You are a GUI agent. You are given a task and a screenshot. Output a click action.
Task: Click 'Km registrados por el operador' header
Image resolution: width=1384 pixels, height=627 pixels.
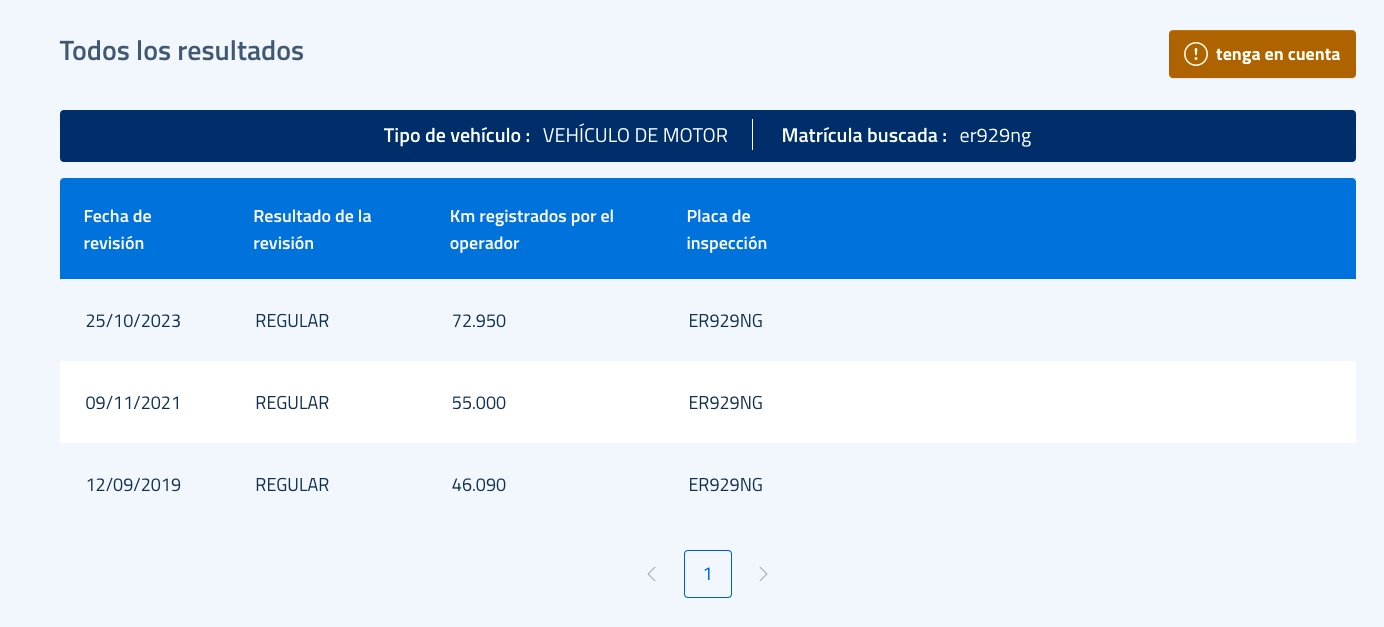pos(532,229)
